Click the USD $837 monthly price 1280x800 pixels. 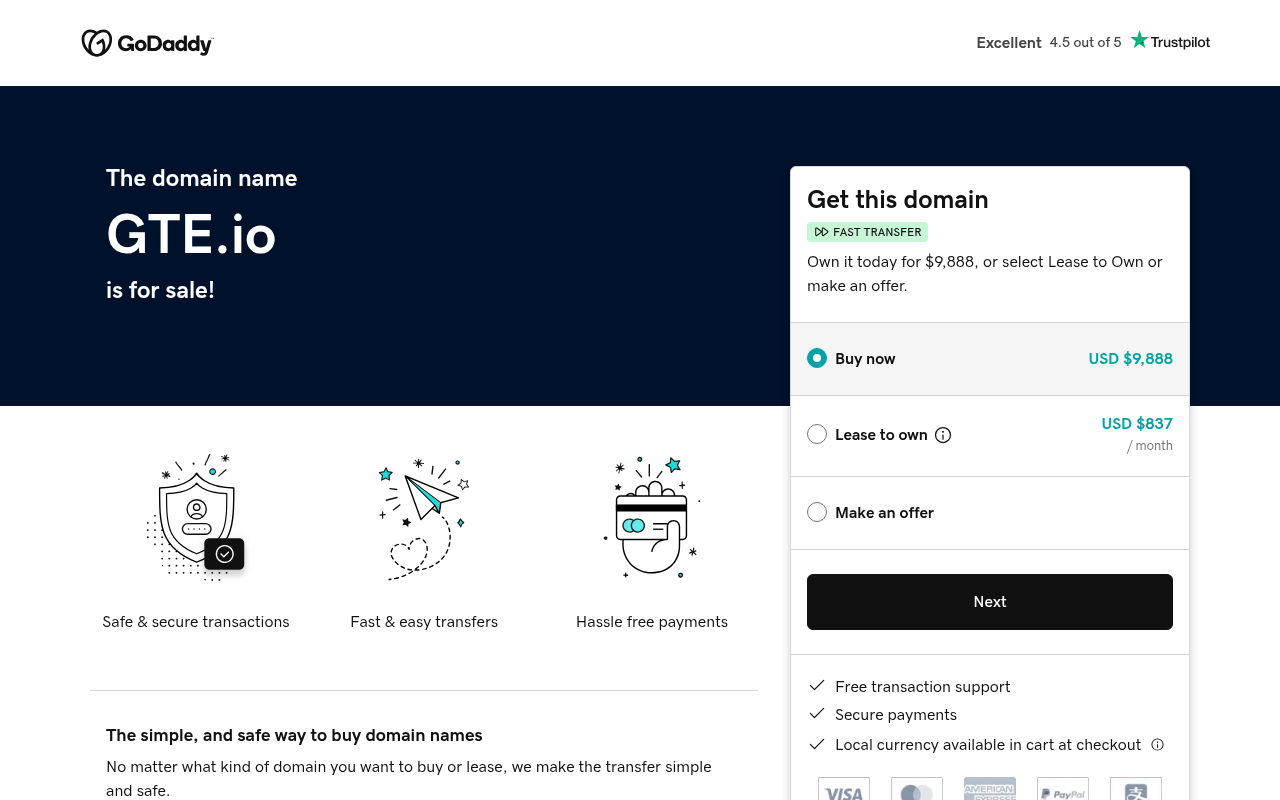(x=1137, y=424)
